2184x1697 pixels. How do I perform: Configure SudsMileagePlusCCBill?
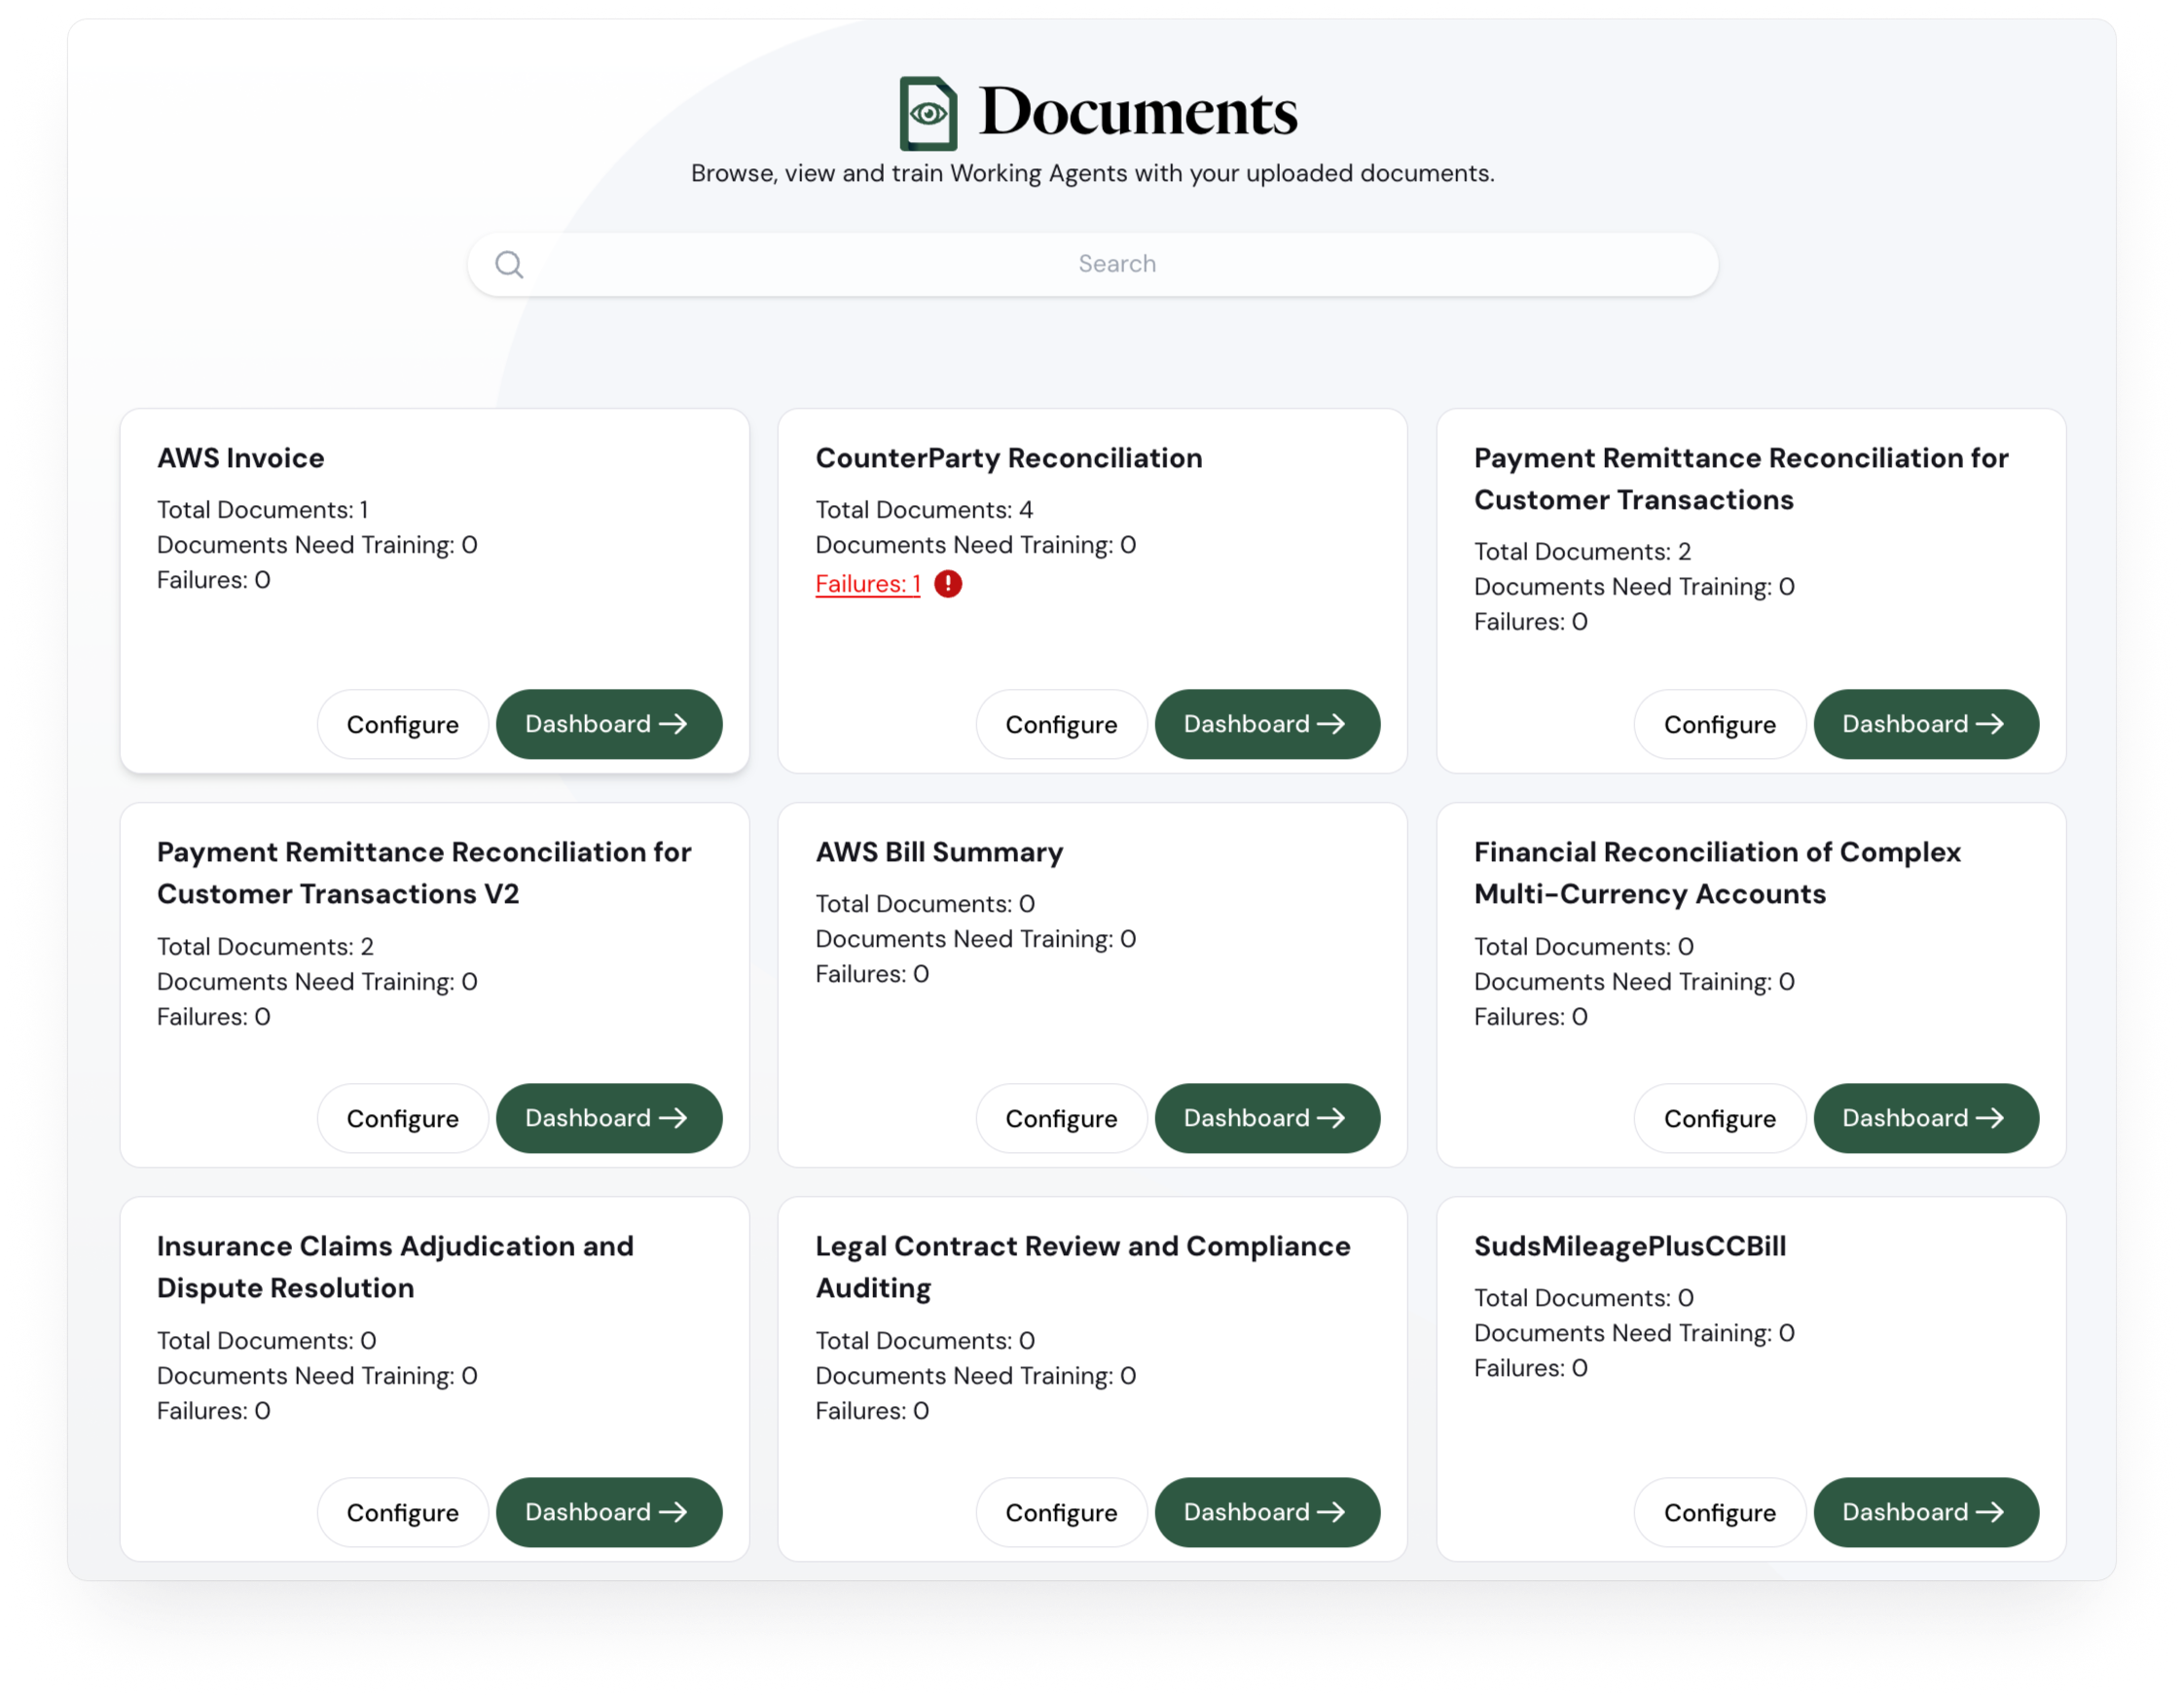(x=1720, y=1512)
